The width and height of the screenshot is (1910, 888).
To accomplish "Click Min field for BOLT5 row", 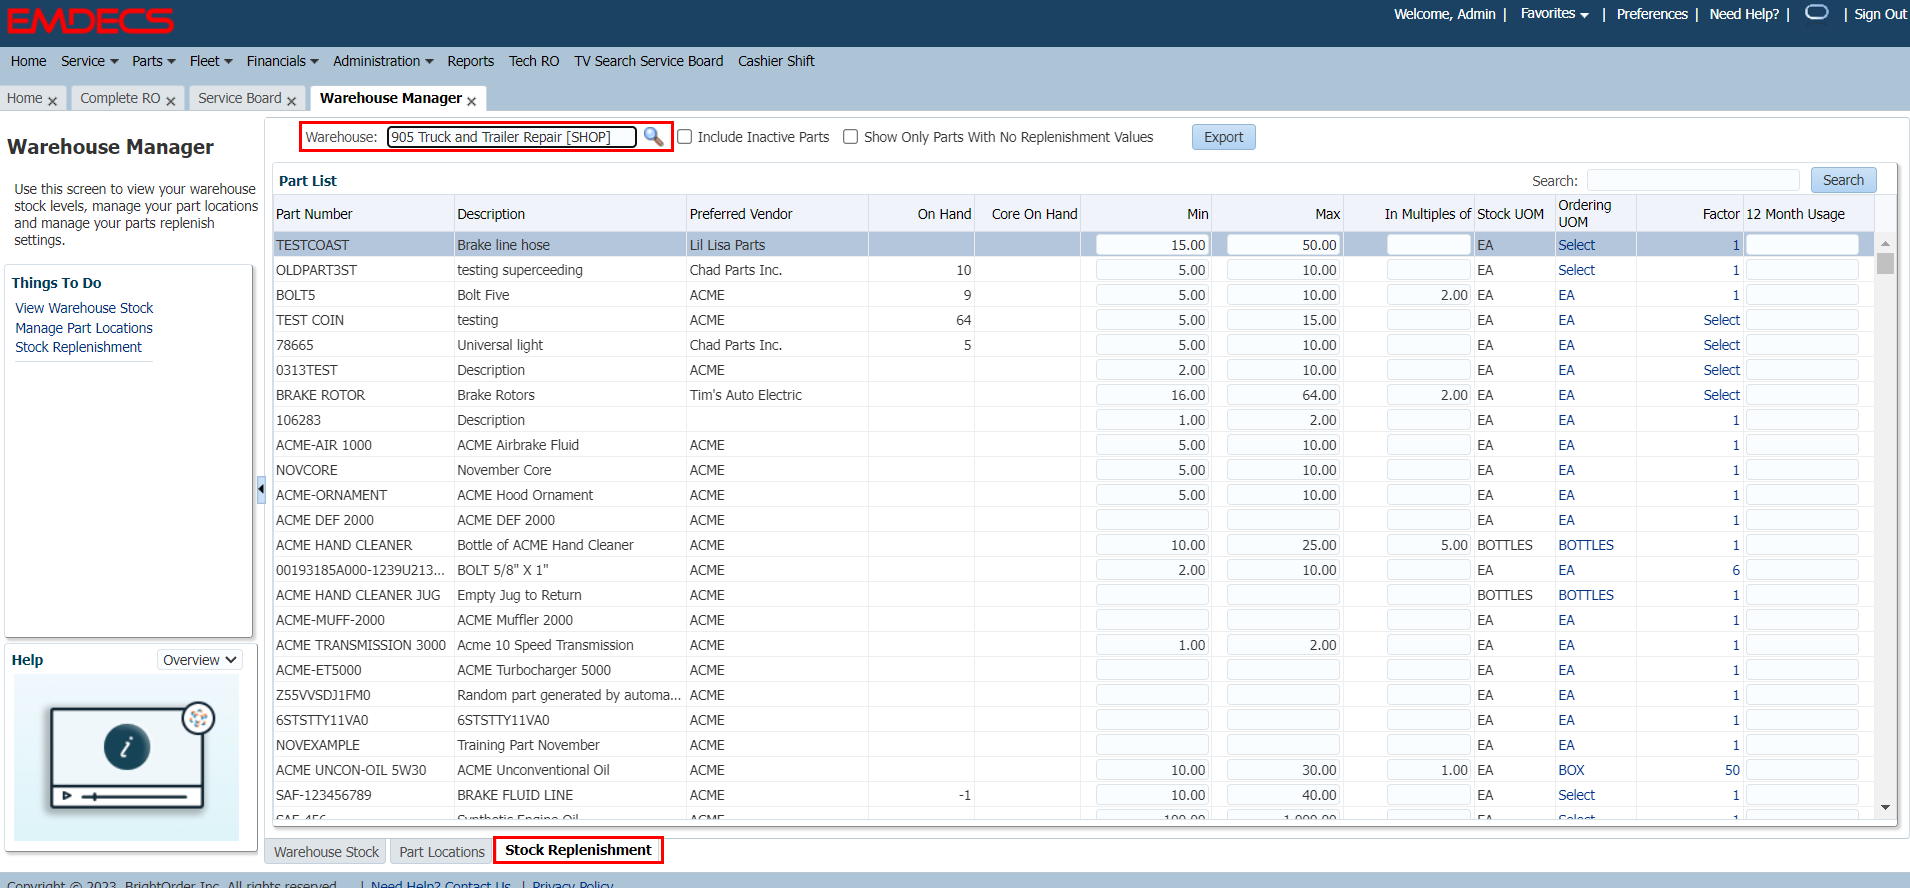I will click(x=1152, y=295).
